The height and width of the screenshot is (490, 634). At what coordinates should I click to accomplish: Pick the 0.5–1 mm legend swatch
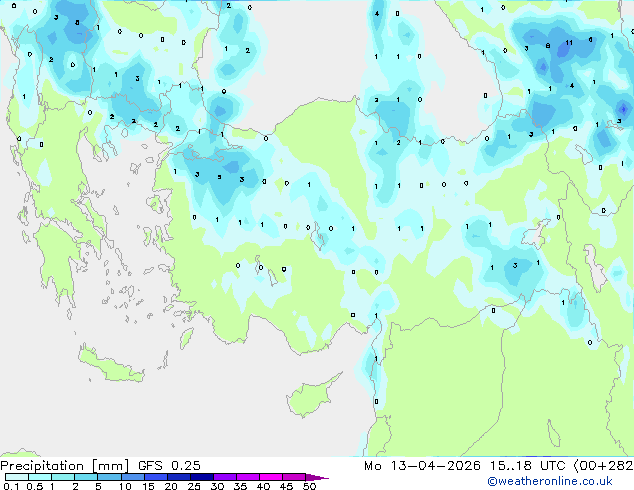tap(40, 477)
